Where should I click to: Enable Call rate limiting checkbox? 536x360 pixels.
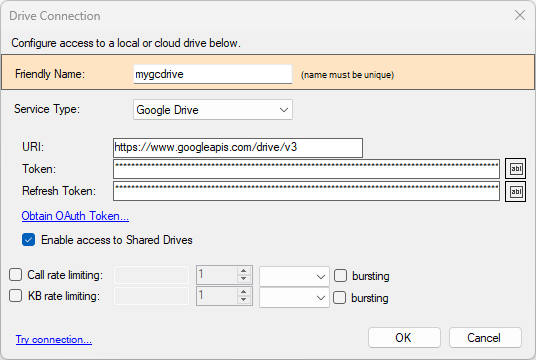15,275
